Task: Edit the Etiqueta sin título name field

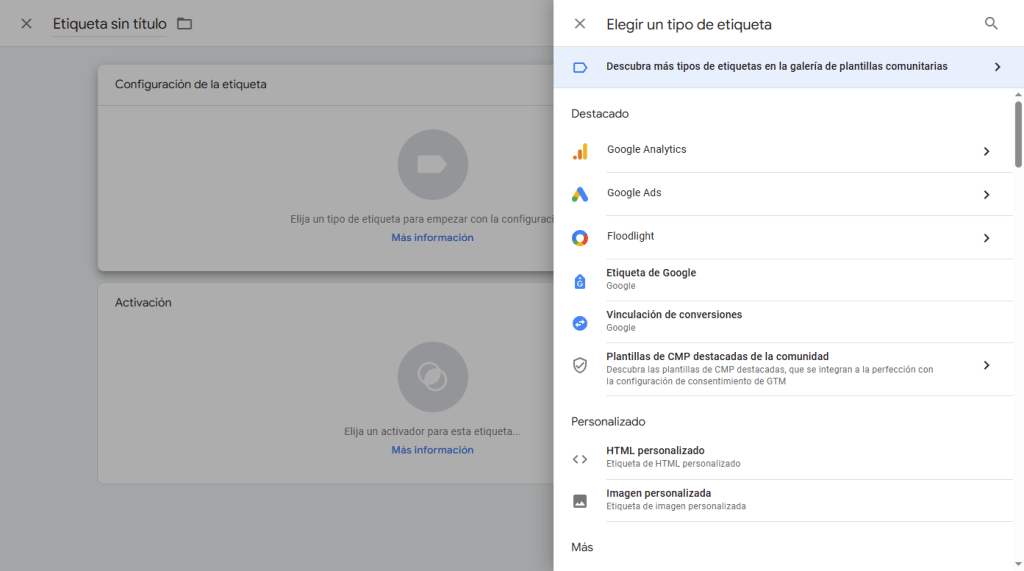Action: 110,24
